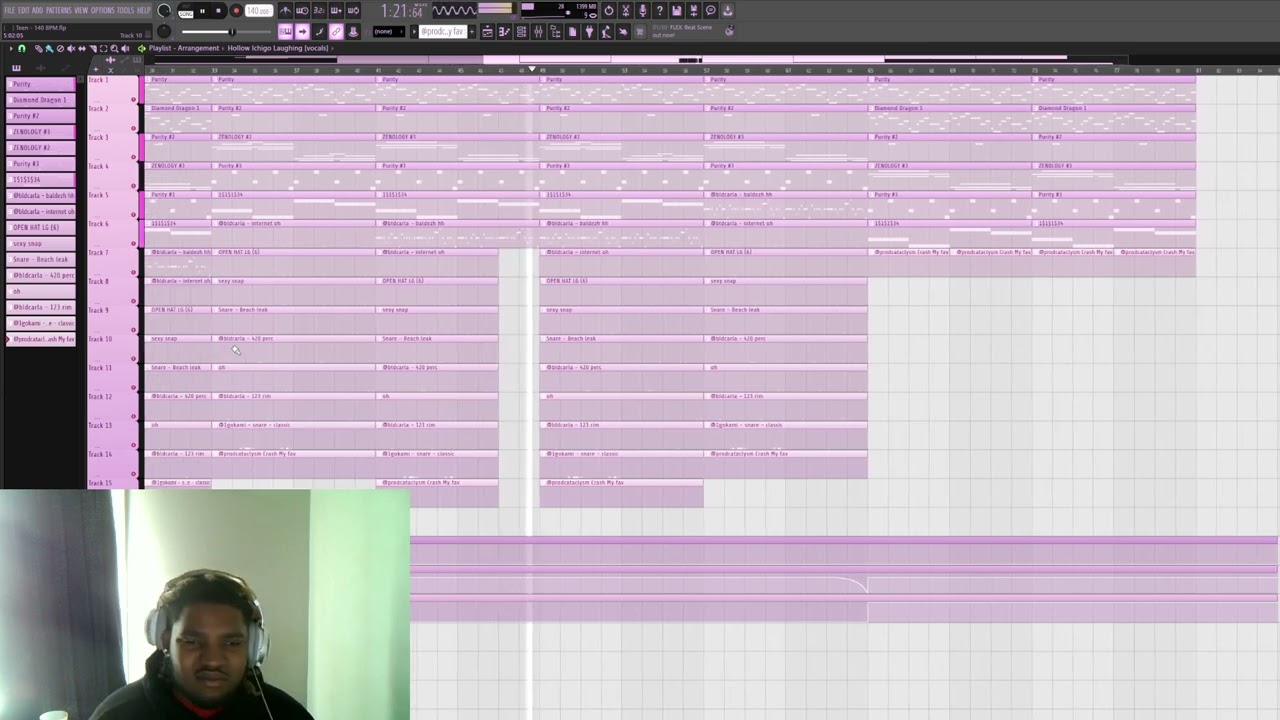The width and height of the screenshot is (1280, 720).
Task: Select the playlist Slice tool
Action: 92,48
